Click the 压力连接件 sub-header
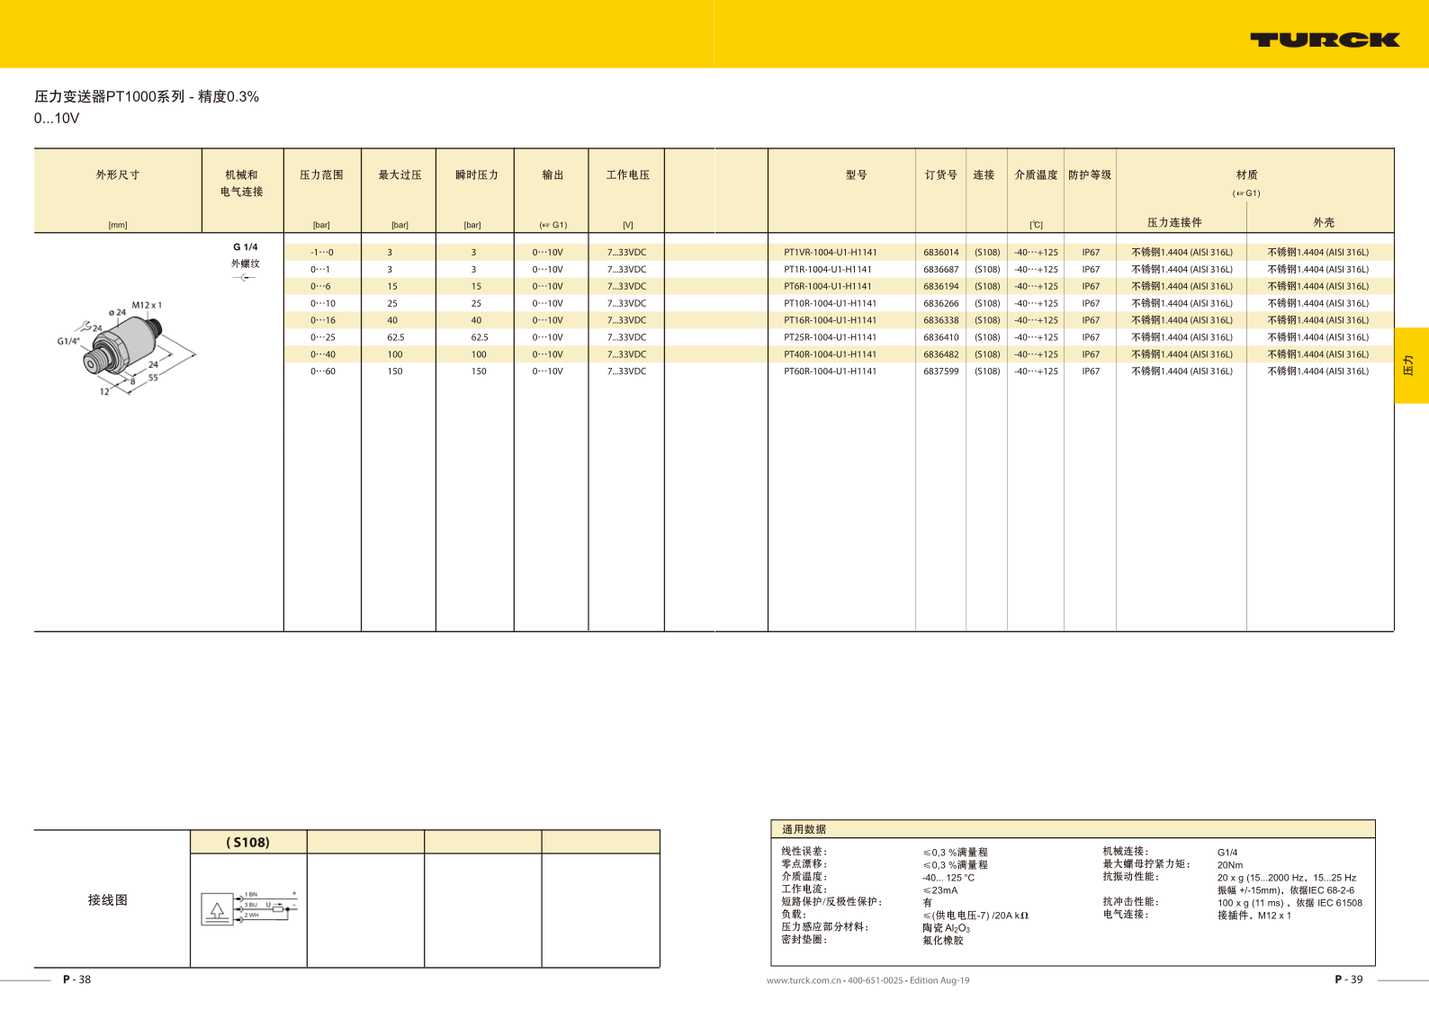1429x1010 pixels. coord(1175,222)
